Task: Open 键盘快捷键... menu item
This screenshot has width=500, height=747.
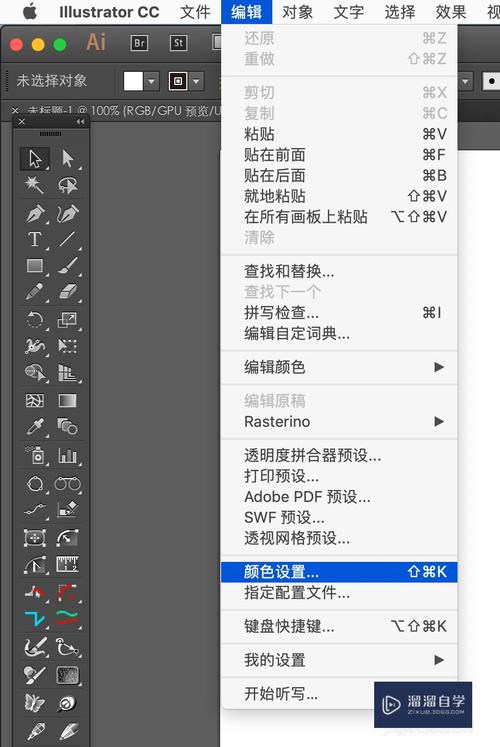Action: coord(339,626)
